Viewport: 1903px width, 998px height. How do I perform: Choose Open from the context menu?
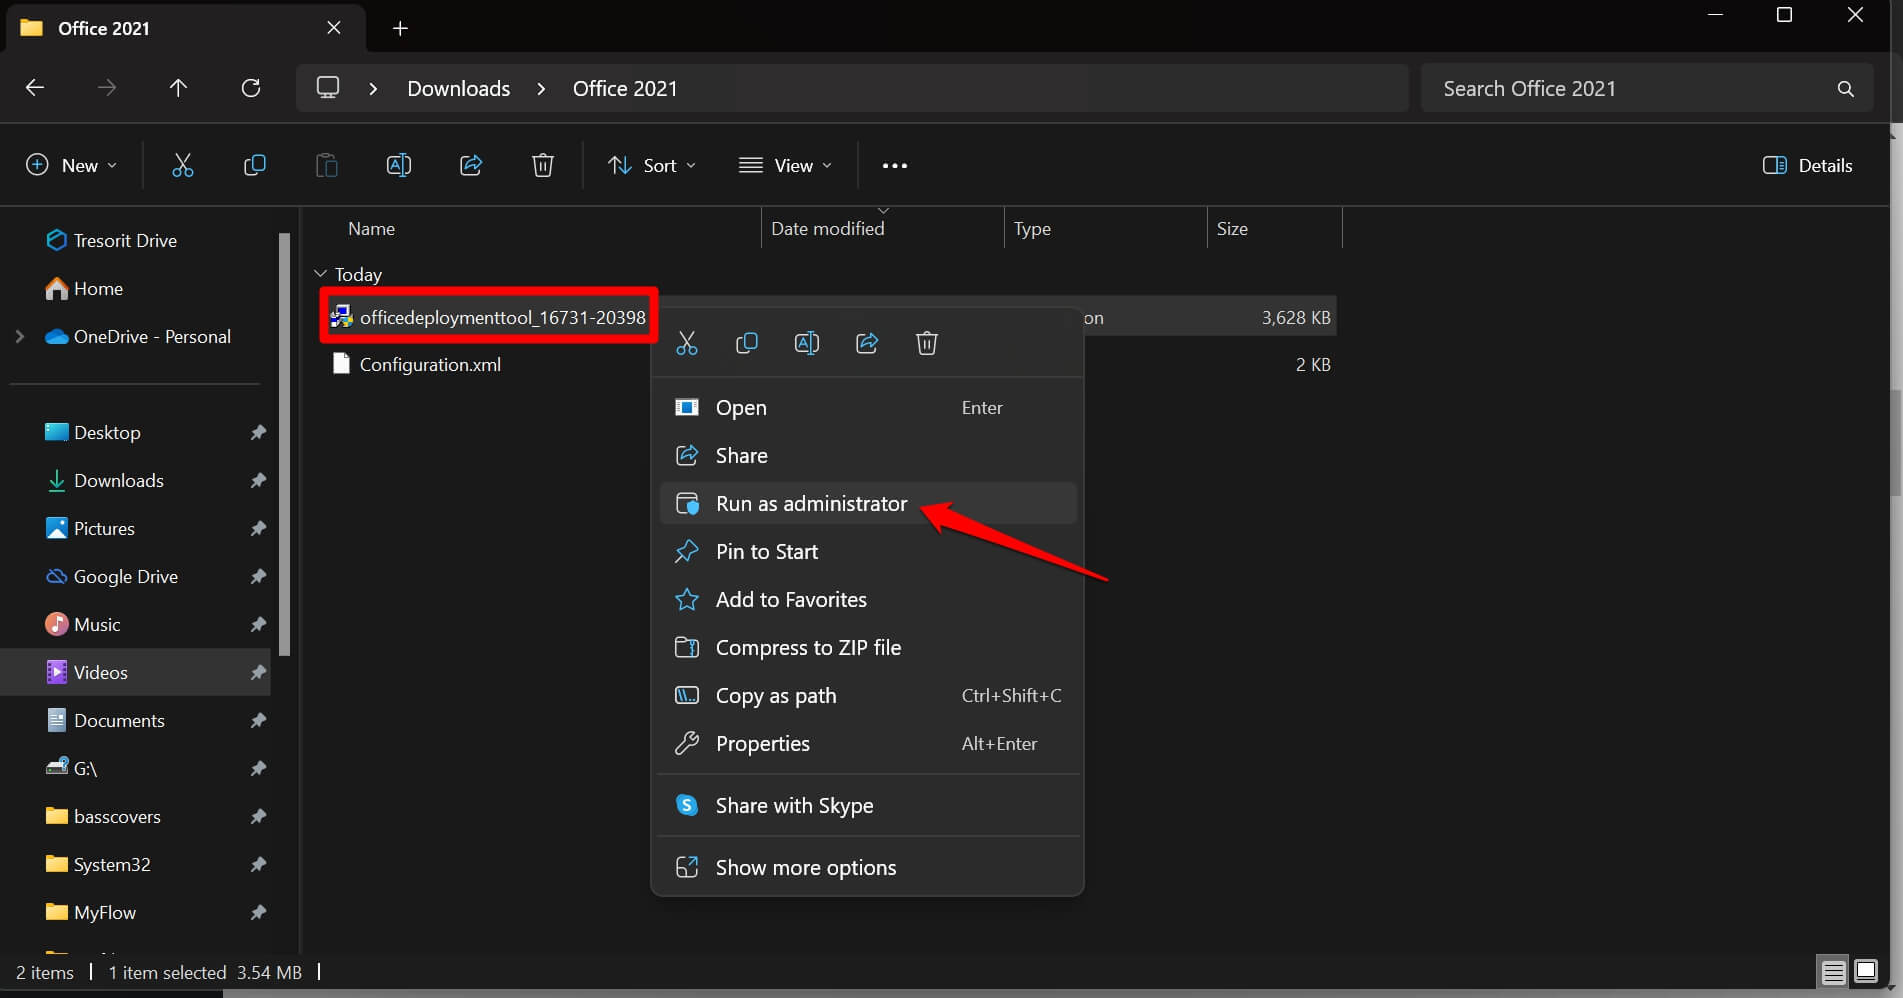pos(868,407)
